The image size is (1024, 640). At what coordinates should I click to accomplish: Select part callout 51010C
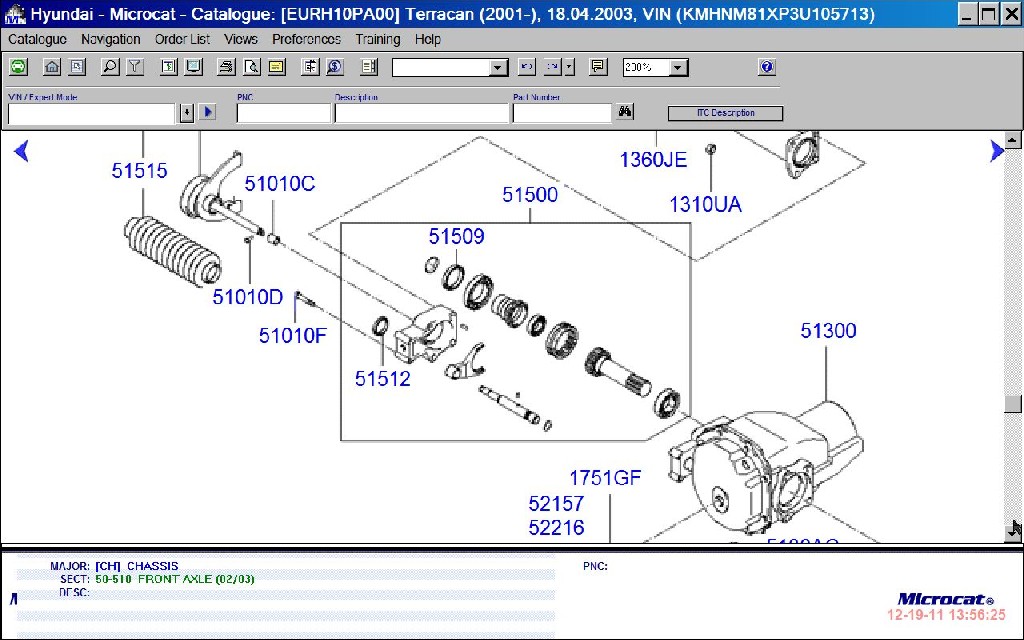click(280, 184)
